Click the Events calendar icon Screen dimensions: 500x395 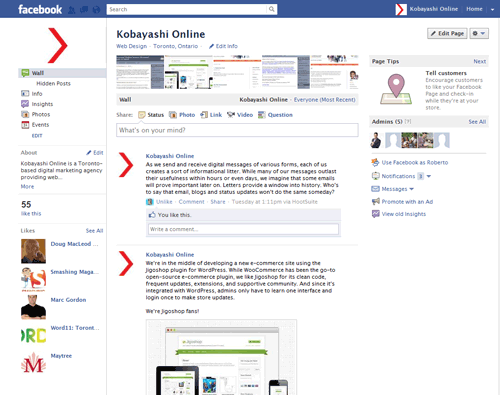[x=25, y=125]
